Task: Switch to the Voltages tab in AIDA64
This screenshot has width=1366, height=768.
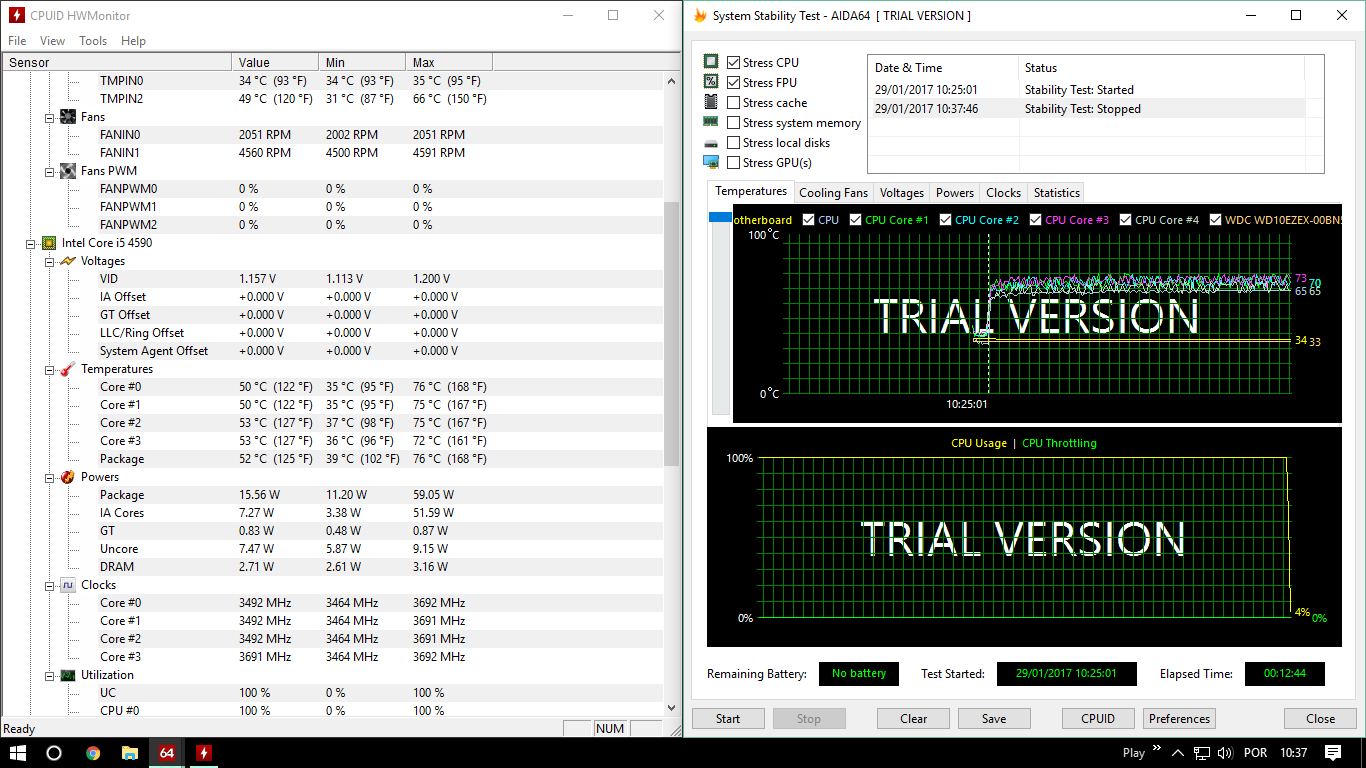Action: tap(902, 193)
